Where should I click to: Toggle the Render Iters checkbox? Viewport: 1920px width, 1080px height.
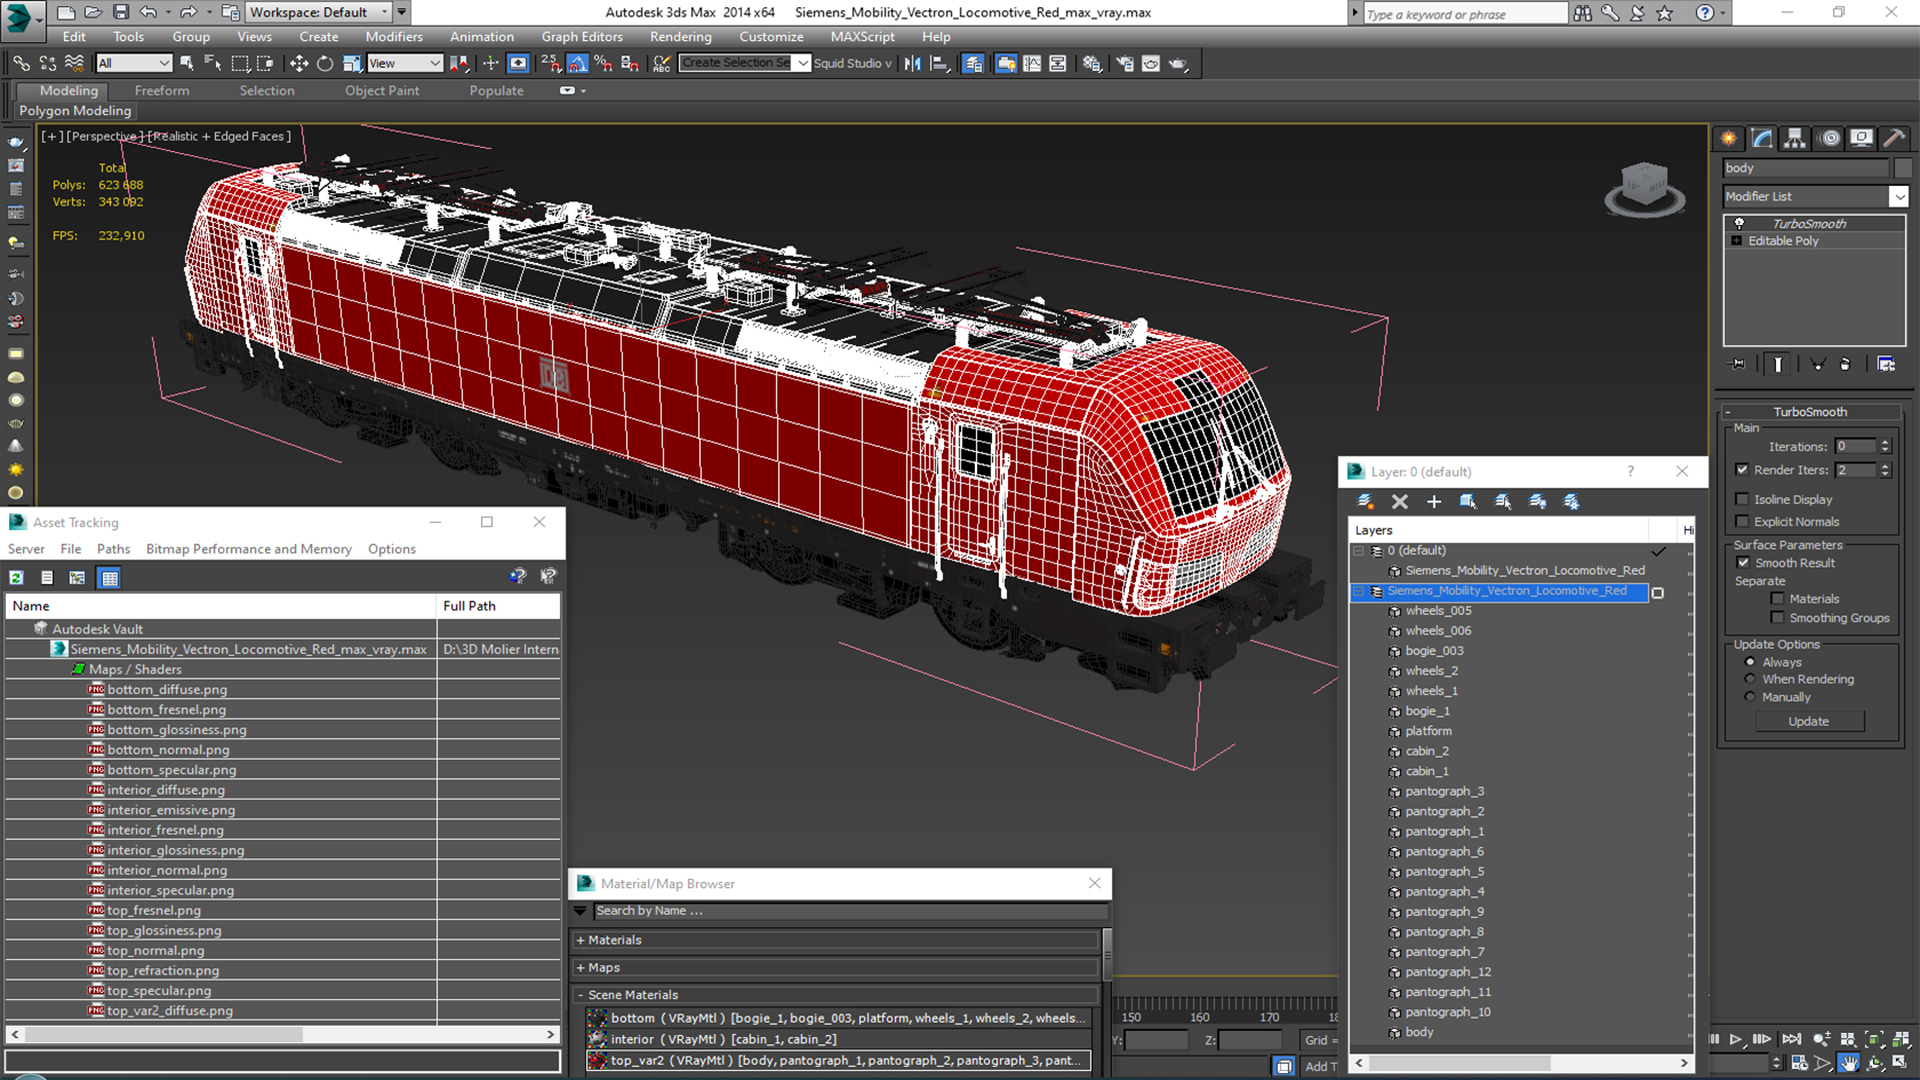click(1742, 470)
